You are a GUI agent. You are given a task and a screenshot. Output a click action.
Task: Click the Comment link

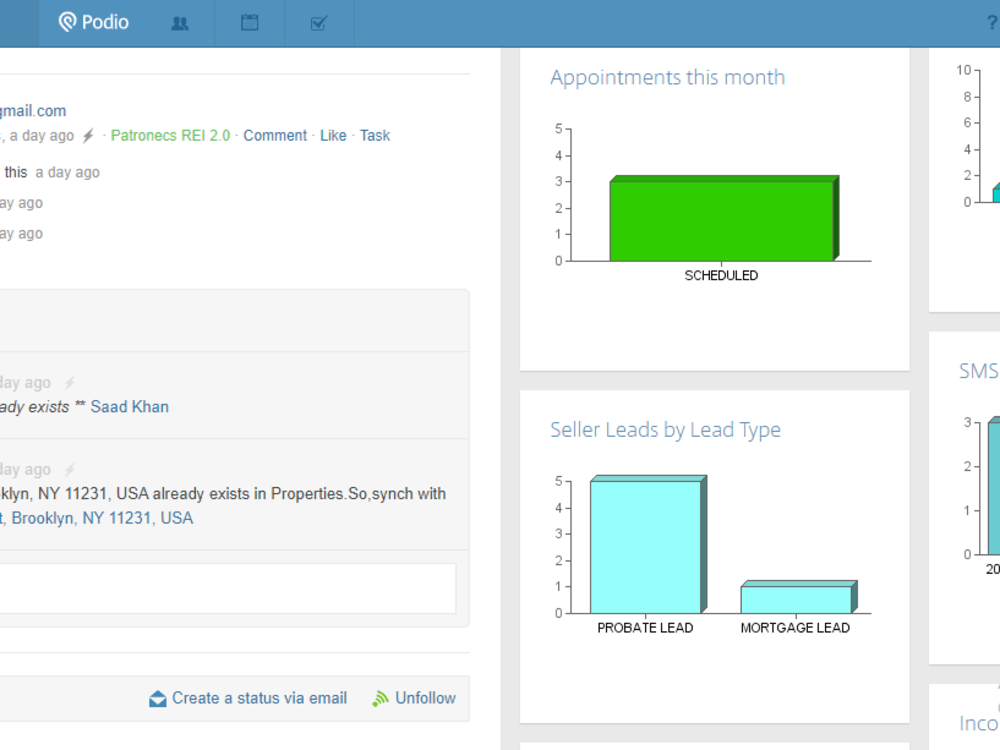pos(275,135)
